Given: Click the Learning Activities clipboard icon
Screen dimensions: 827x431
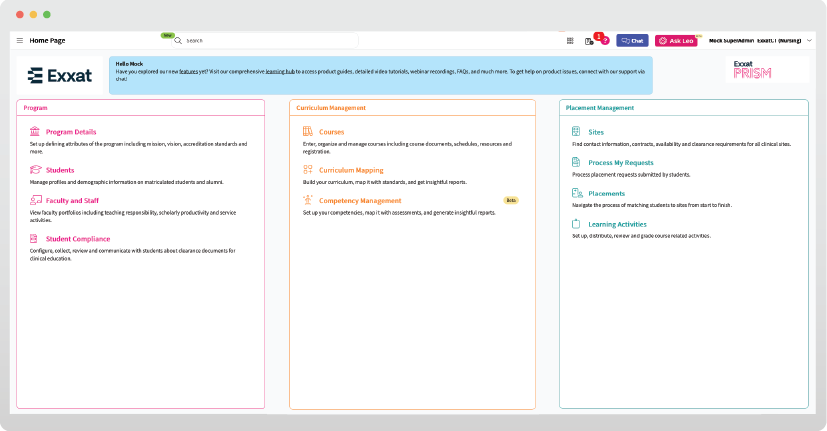Looking at the screenshot, I should (576, 224).
